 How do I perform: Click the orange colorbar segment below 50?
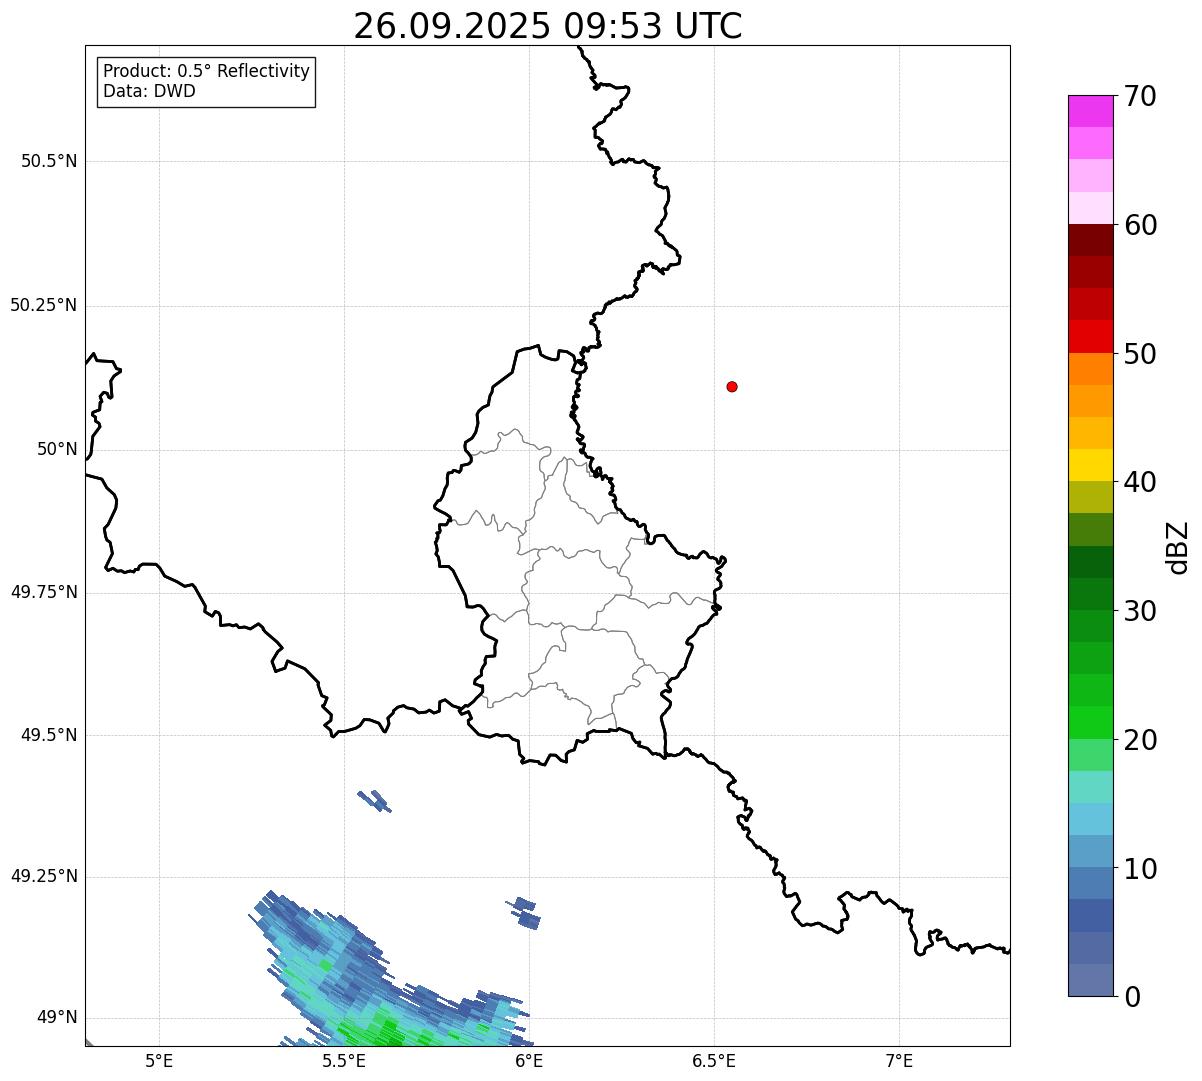click(x=1090, y=369)
